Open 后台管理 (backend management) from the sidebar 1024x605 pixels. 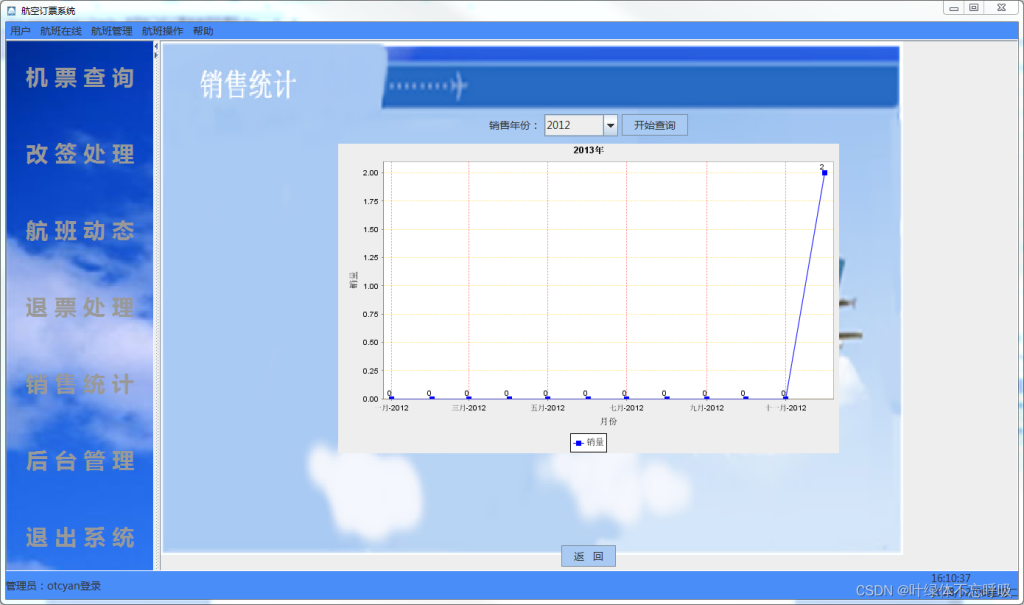coord(80,461)
